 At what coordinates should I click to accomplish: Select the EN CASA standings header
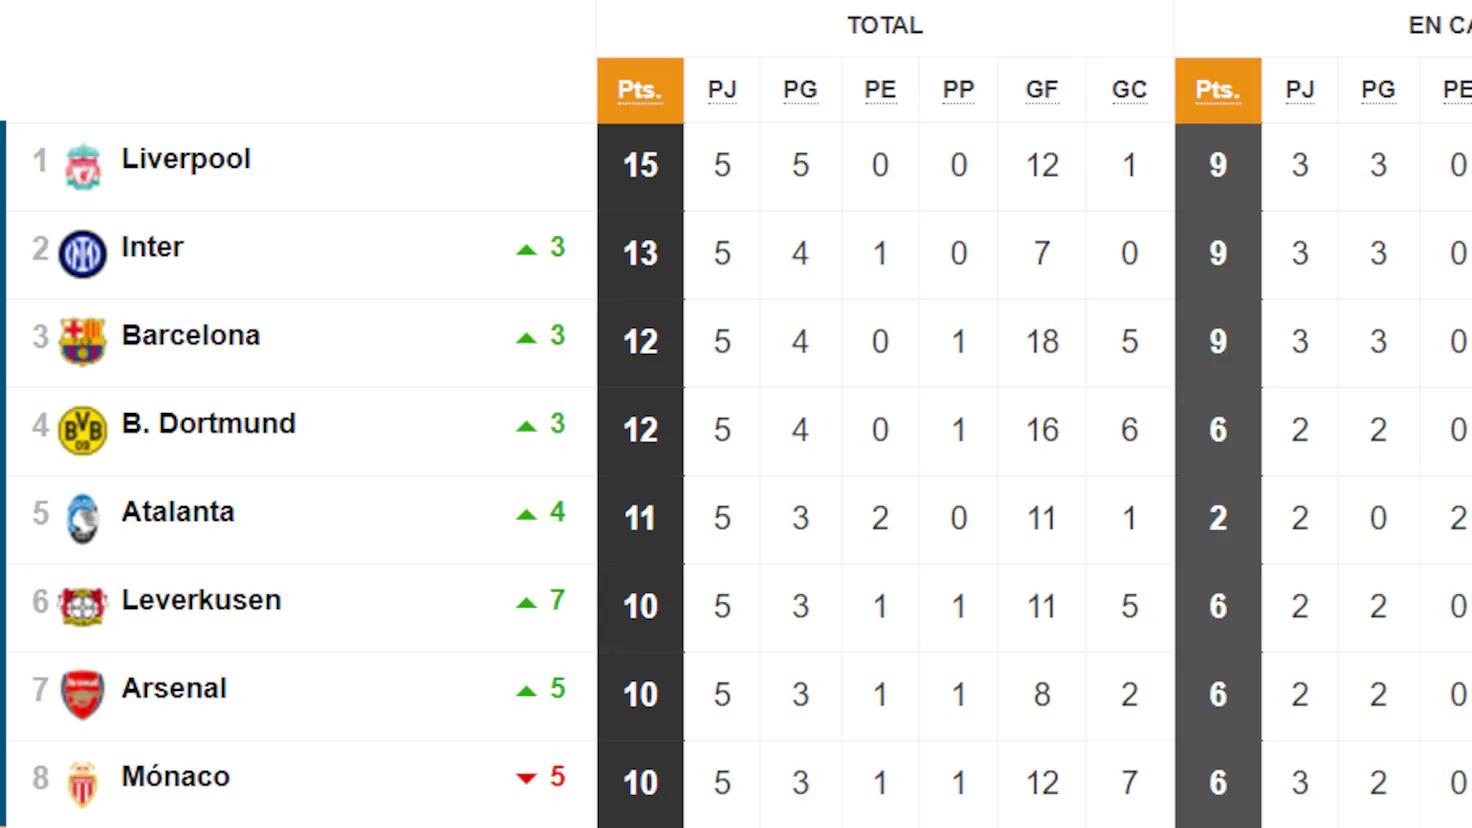pos(1438,26)
